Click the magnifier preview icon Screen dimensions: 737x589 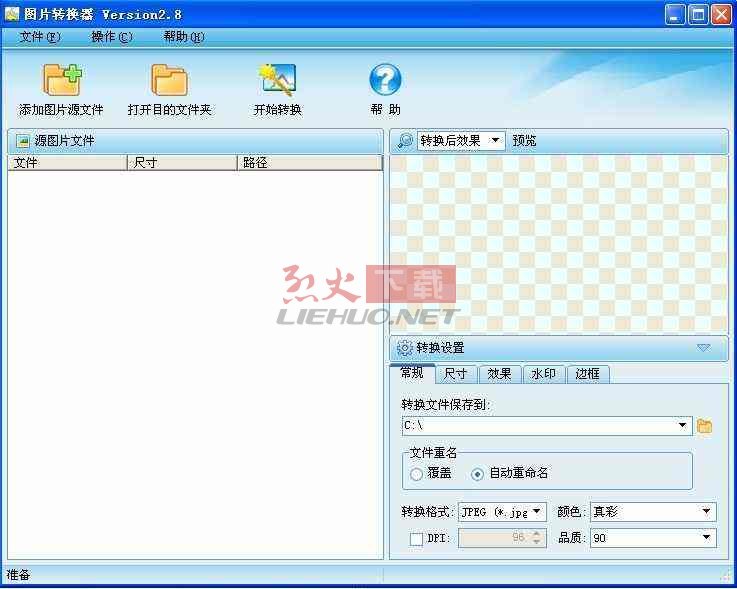(405, 141)
